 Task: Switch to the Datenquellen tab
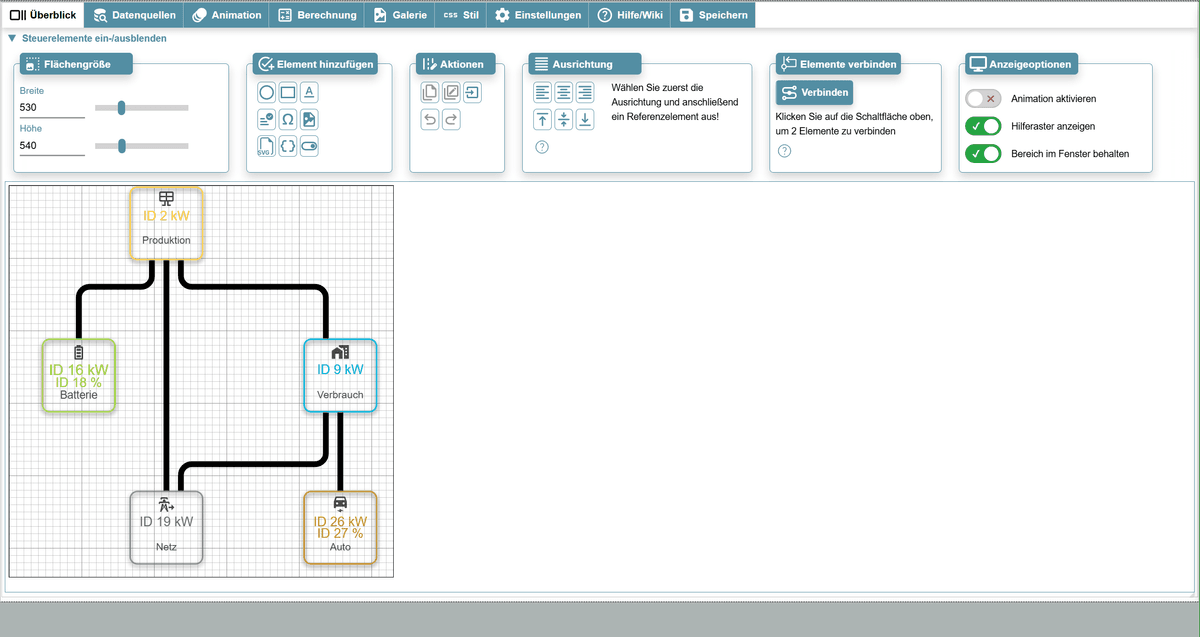tap(134, 15)
